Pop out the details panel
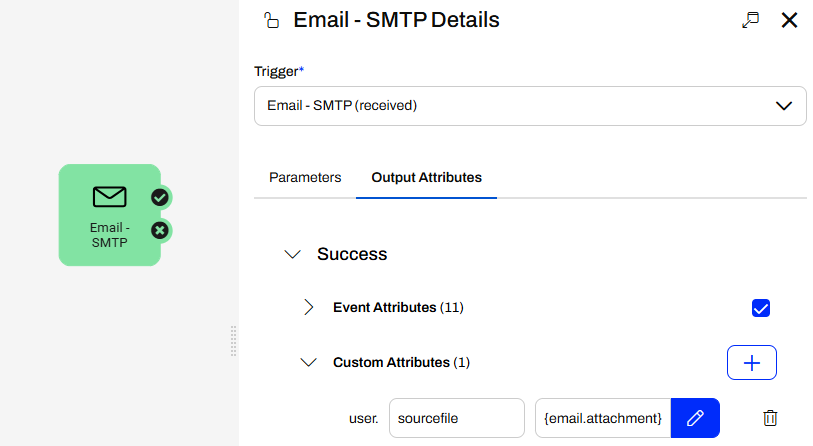 click(751, 20)
